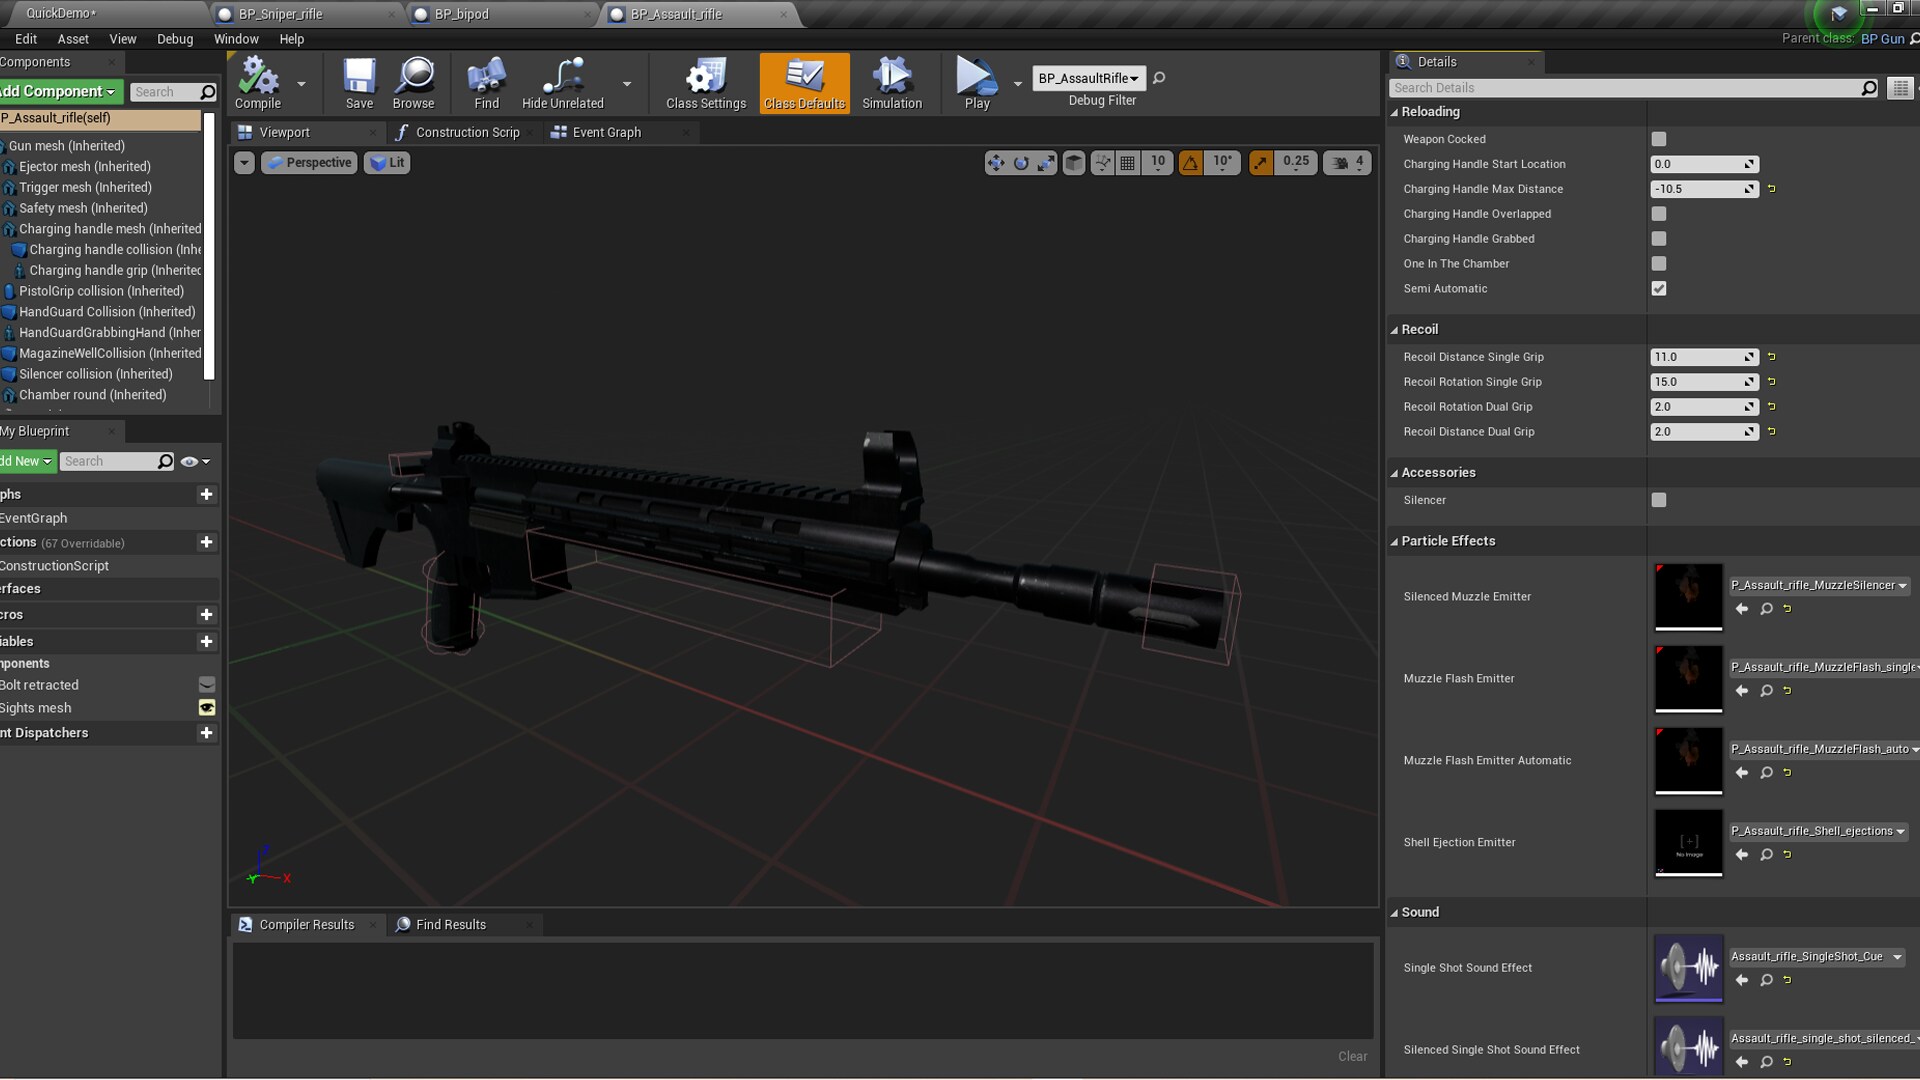This screenshot has height=1080, width=1920.
Task: Open the Window menu
Action: [236, 39]
